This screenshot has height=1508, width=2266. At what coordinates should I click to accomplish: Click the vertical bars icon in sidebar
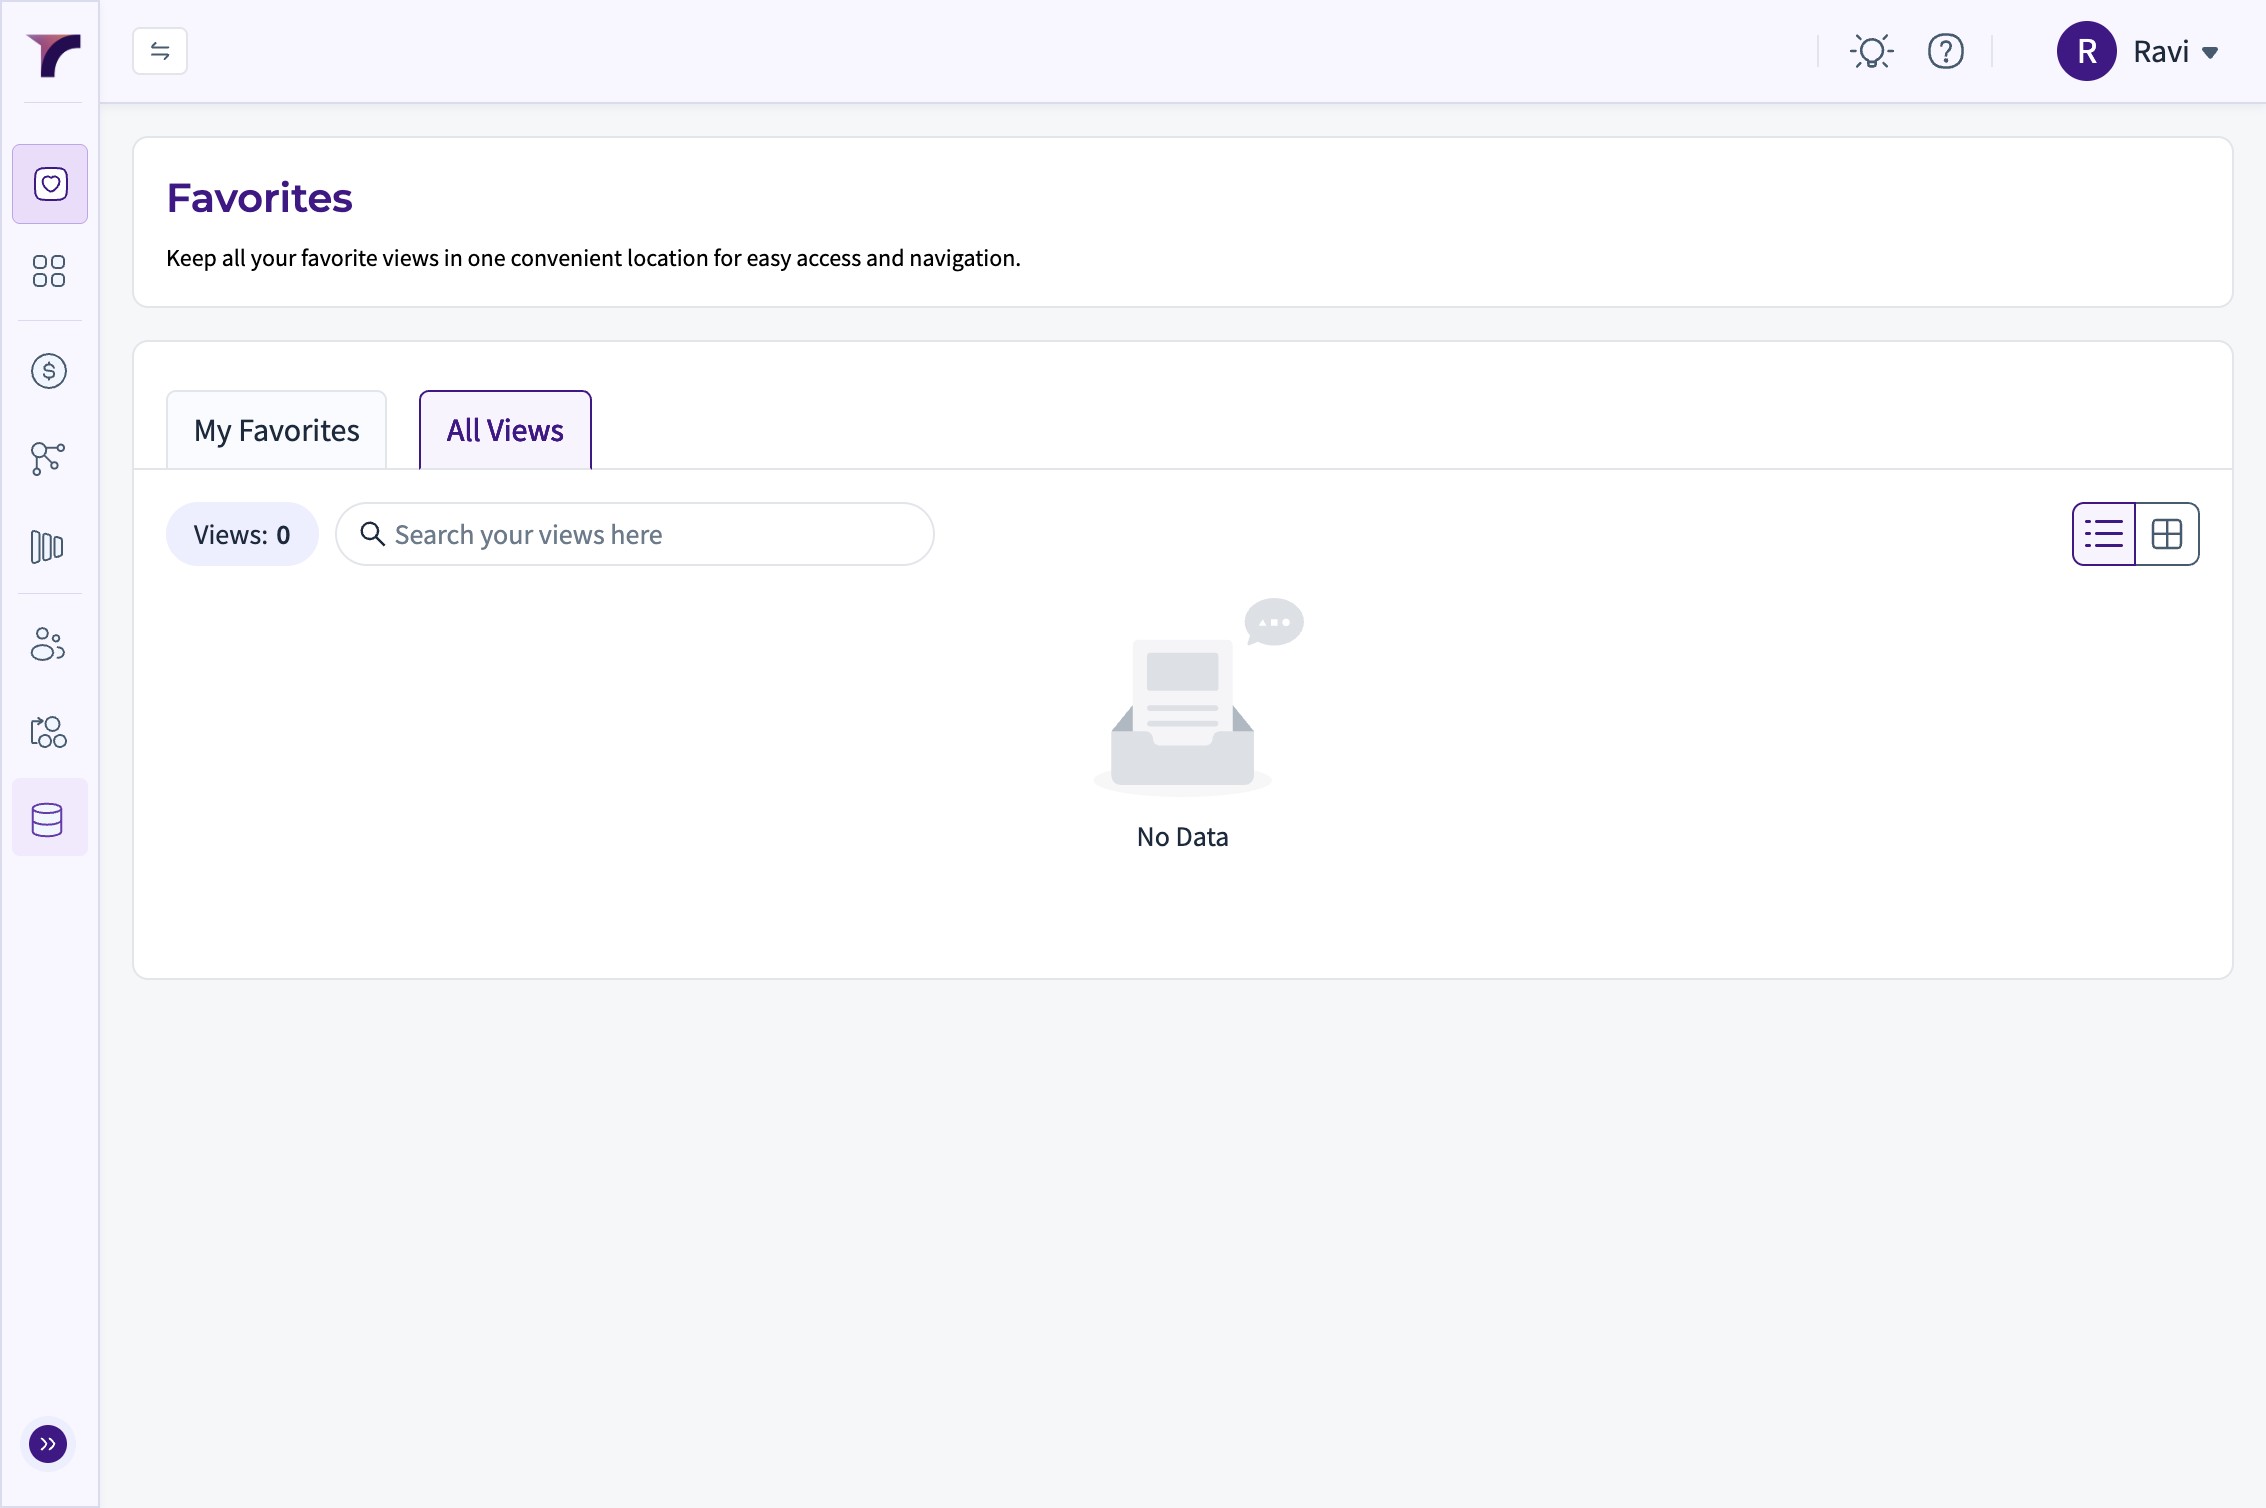47,547
